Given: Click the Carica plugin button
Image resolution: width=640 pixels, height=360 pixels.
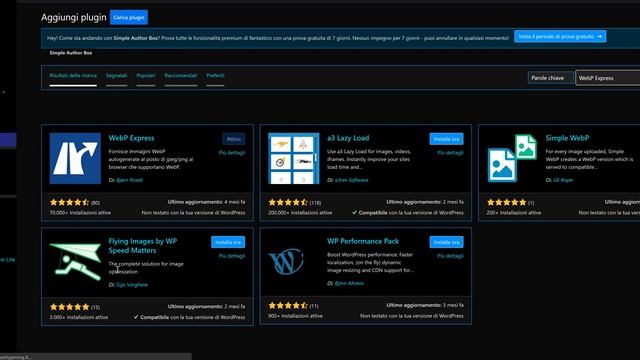Looking at the screenshot, I should 129,18.
